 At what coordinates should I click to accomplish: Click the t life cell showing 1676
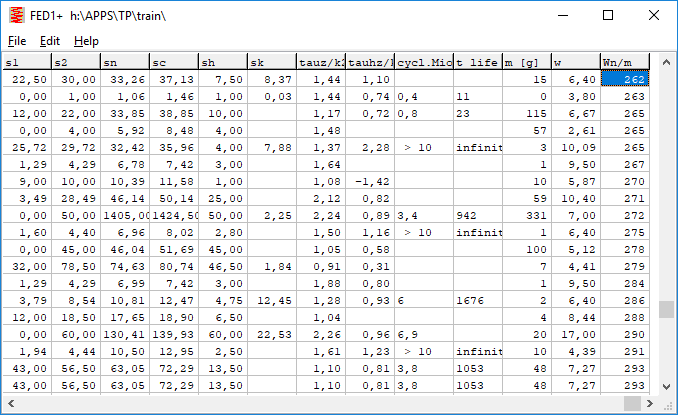476,300
